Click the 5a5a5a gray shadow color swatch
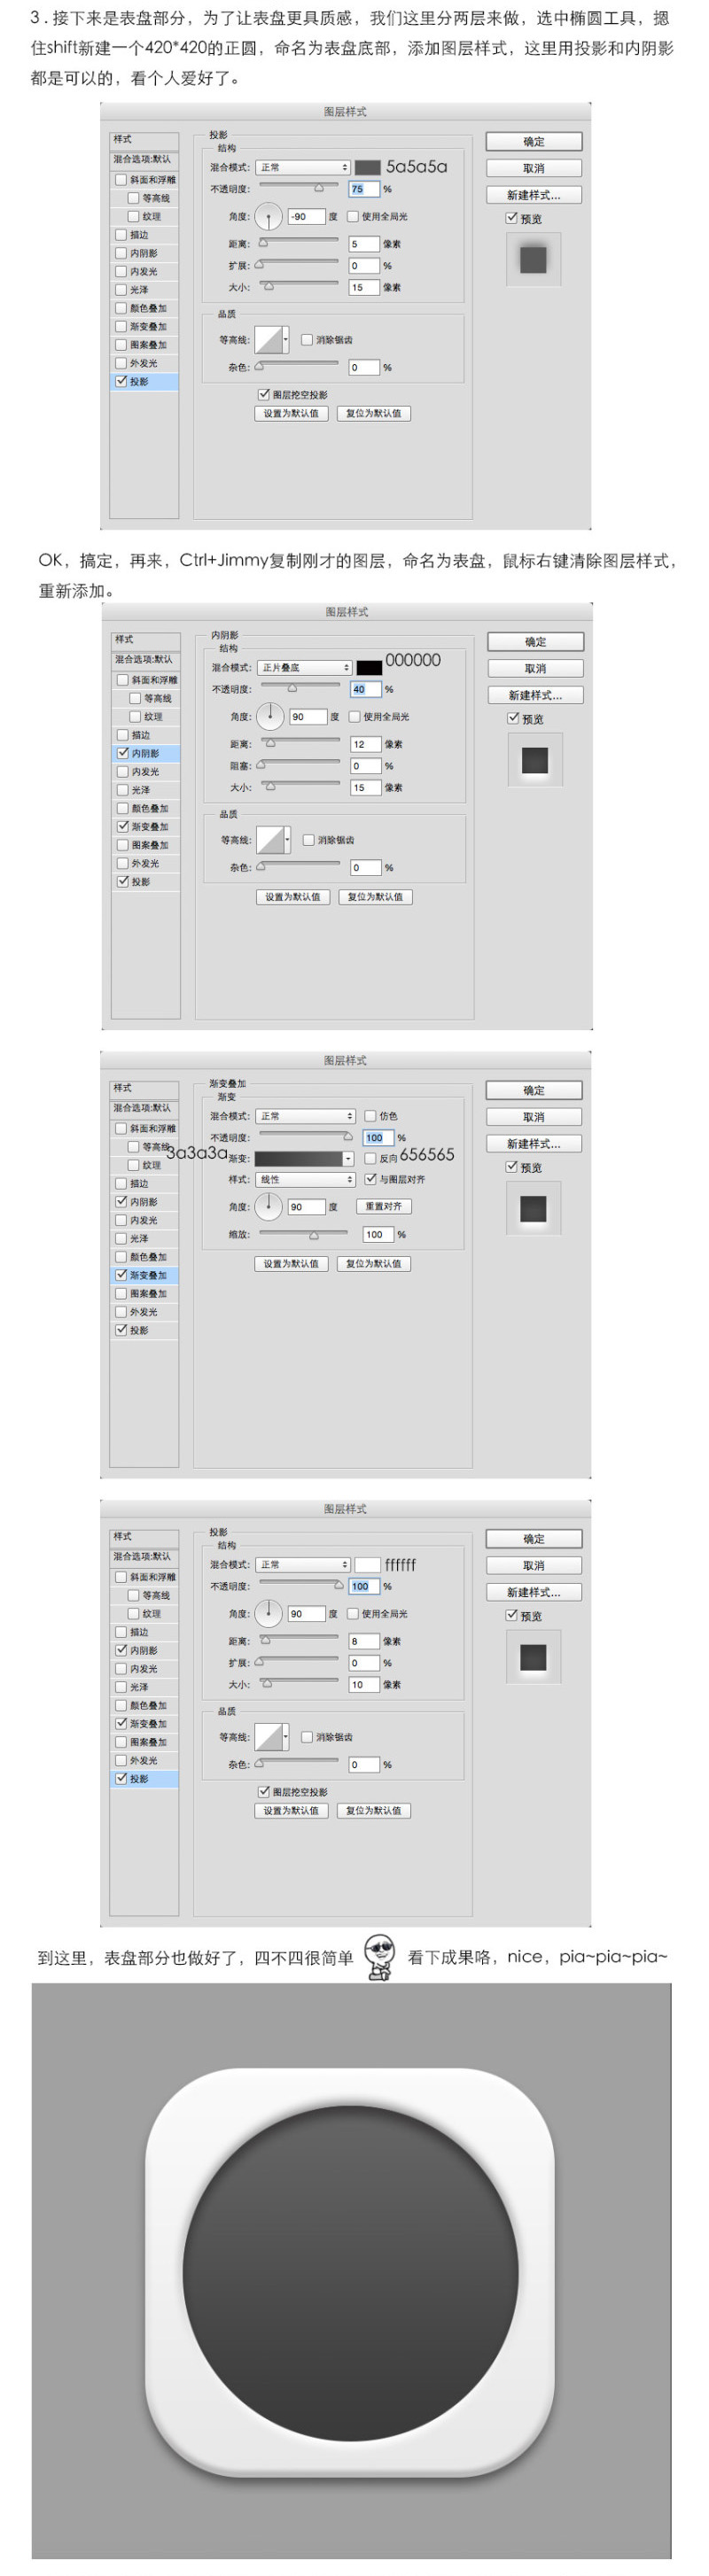709x2576 pixels. pyautogui.click(x=367, y=167)
